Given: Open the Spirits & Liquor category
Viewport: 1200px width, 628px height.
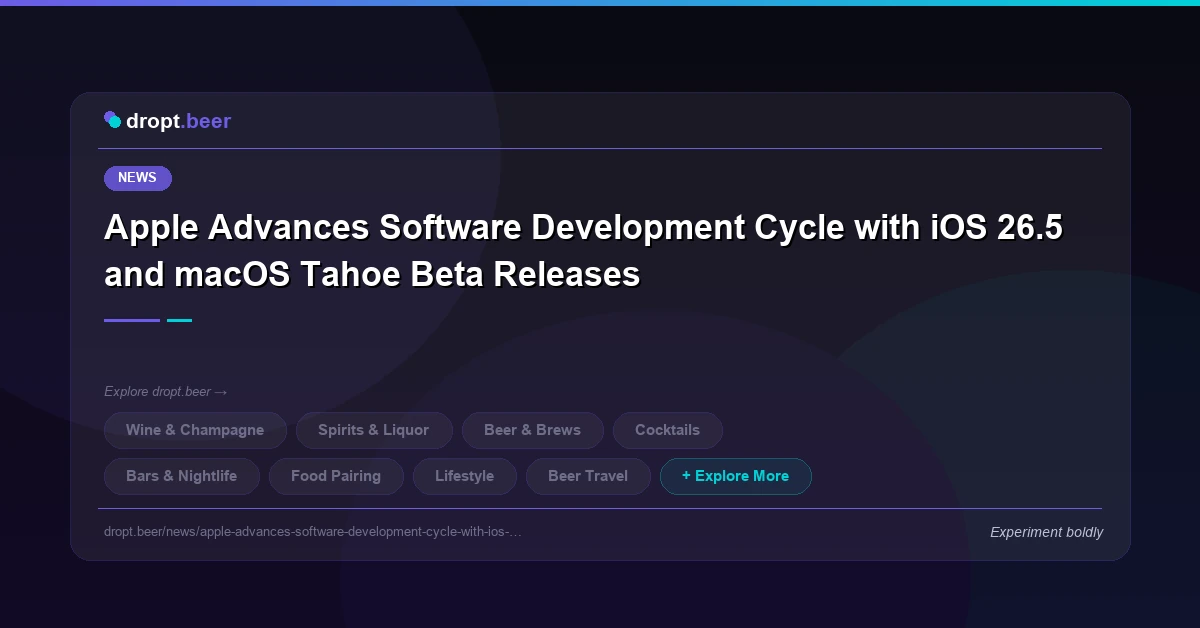Looking at the screenshot, I should (374, 430).
